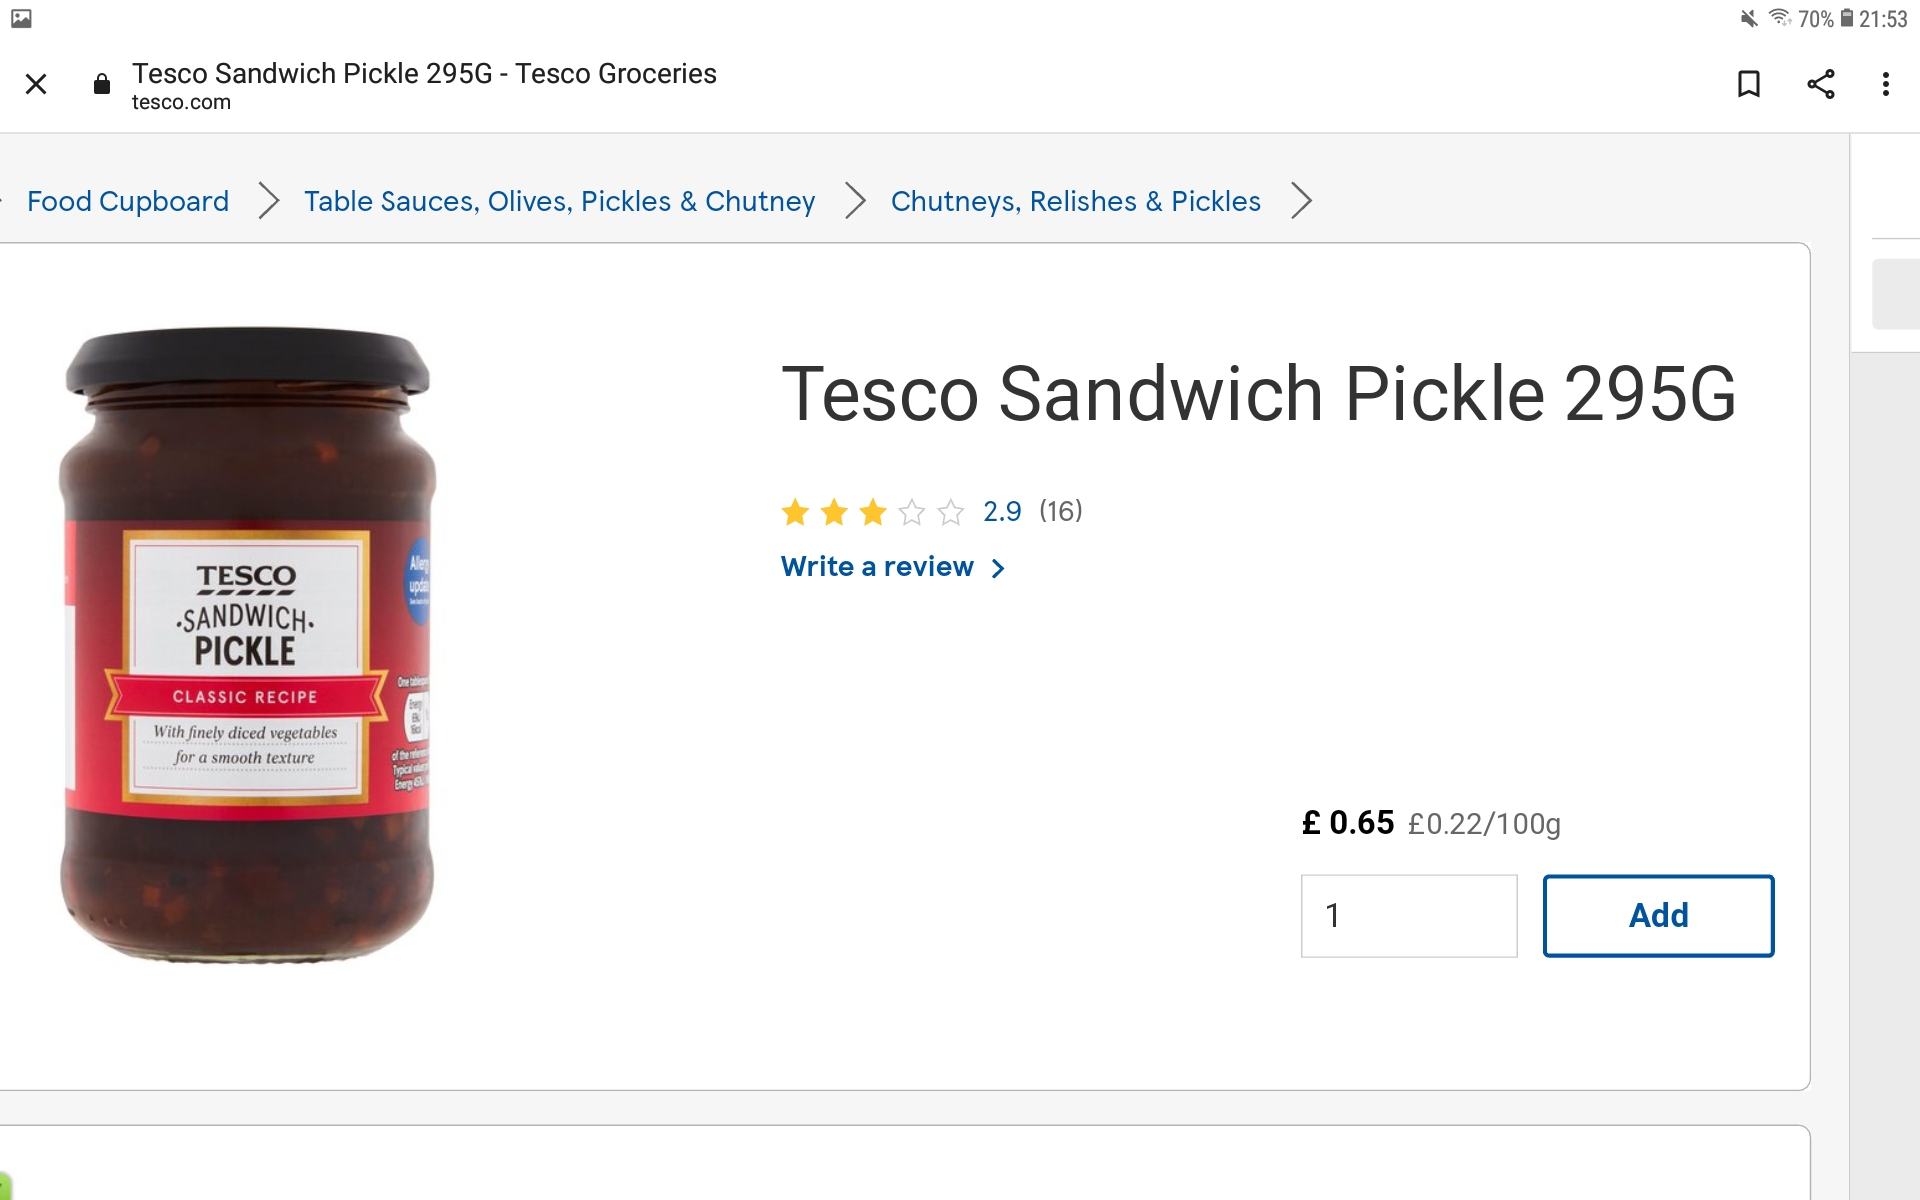Open Chutneys, Relishes & Pickles category

coord(1075,201)
